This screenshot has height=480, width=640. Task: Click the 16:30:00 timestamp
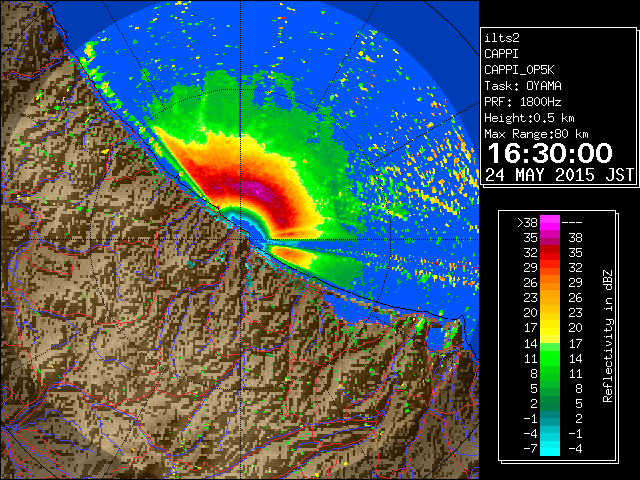point(550,153)
